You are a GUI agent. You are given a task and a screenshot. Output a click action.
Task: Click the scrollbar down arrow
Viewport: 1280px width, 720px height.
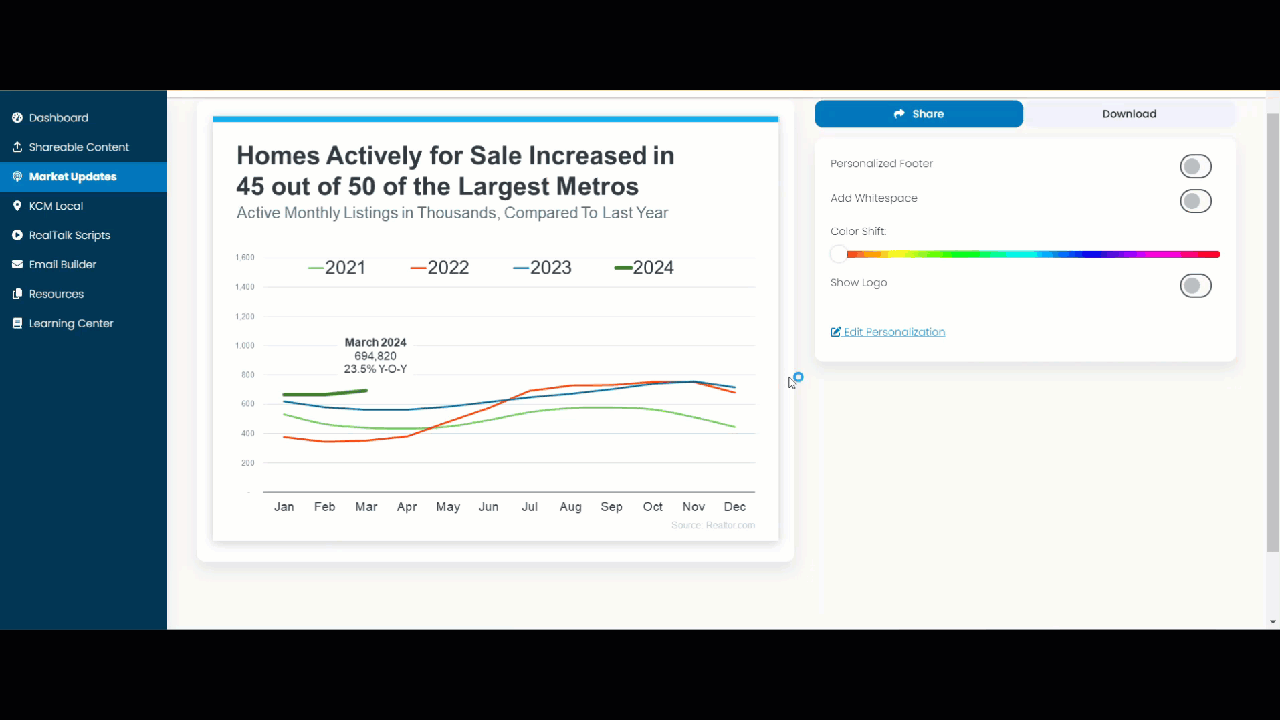coord(1272,621)
